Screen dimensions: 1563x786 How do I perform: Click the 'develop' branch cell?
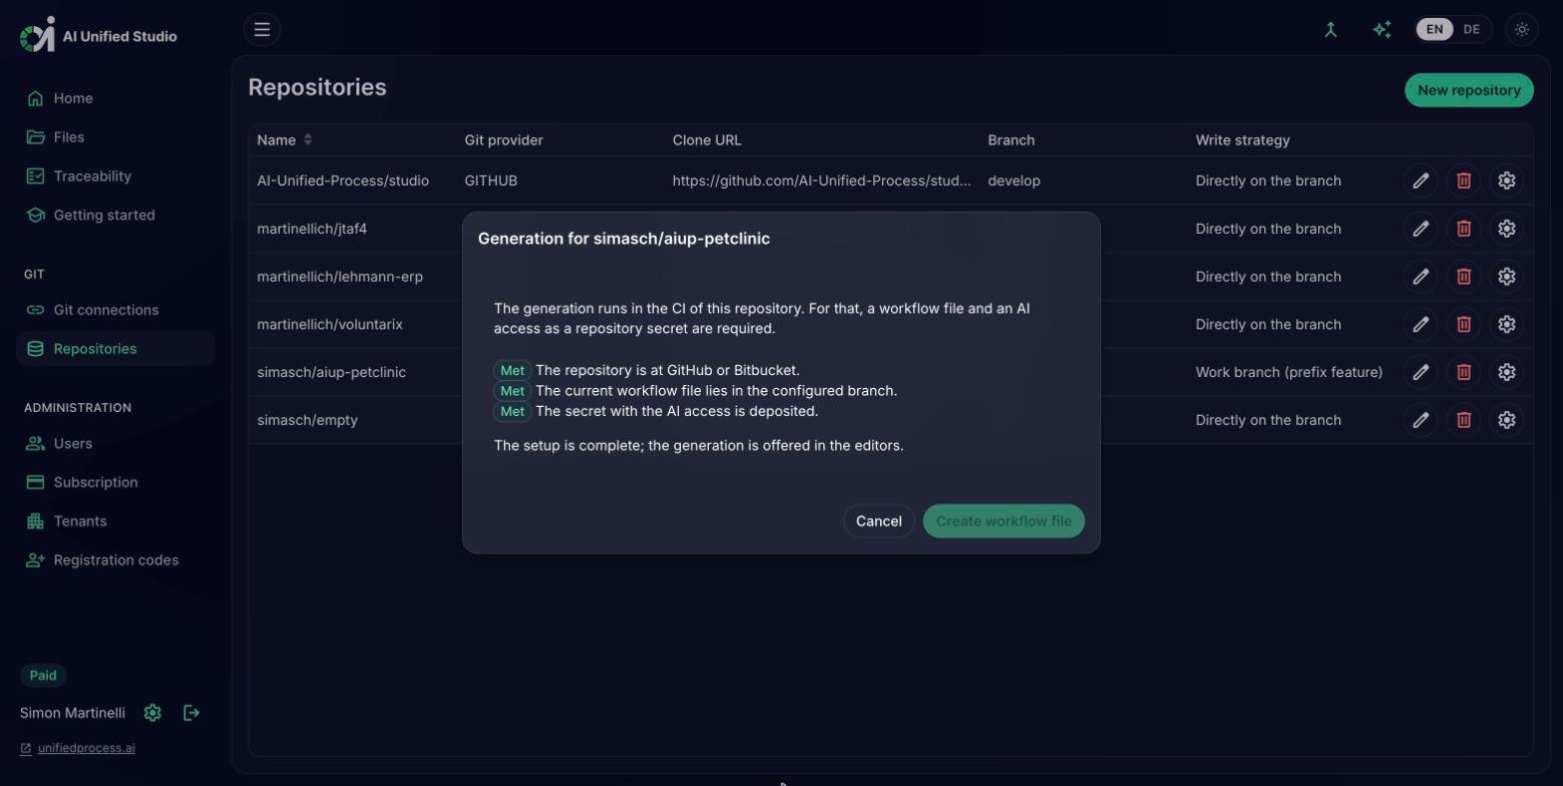coord(1014,181)
